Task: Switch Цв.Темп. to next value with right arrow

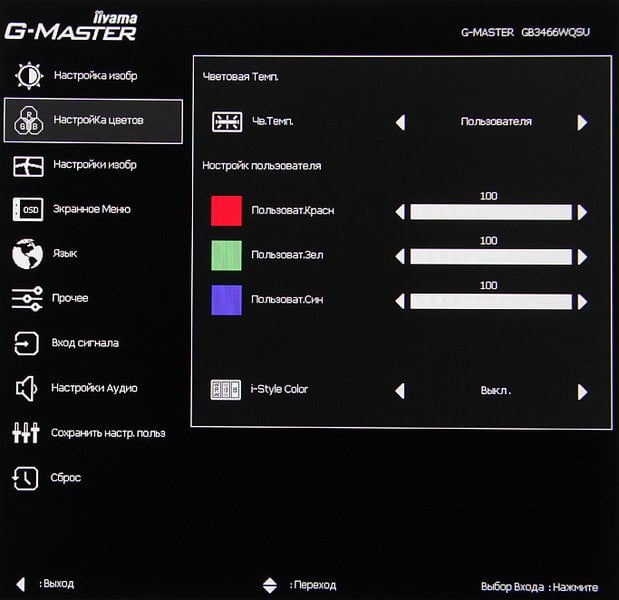Action: tap(582, 122)
